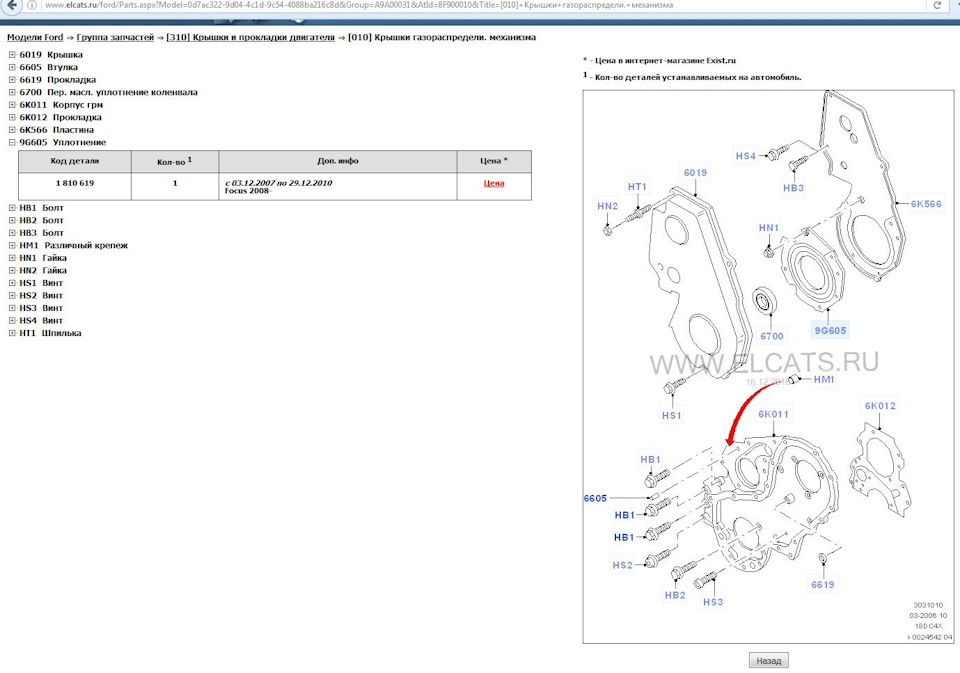Select the 6700 seal callout label
This screenshot has height=673, width=960.
(771, 337)
